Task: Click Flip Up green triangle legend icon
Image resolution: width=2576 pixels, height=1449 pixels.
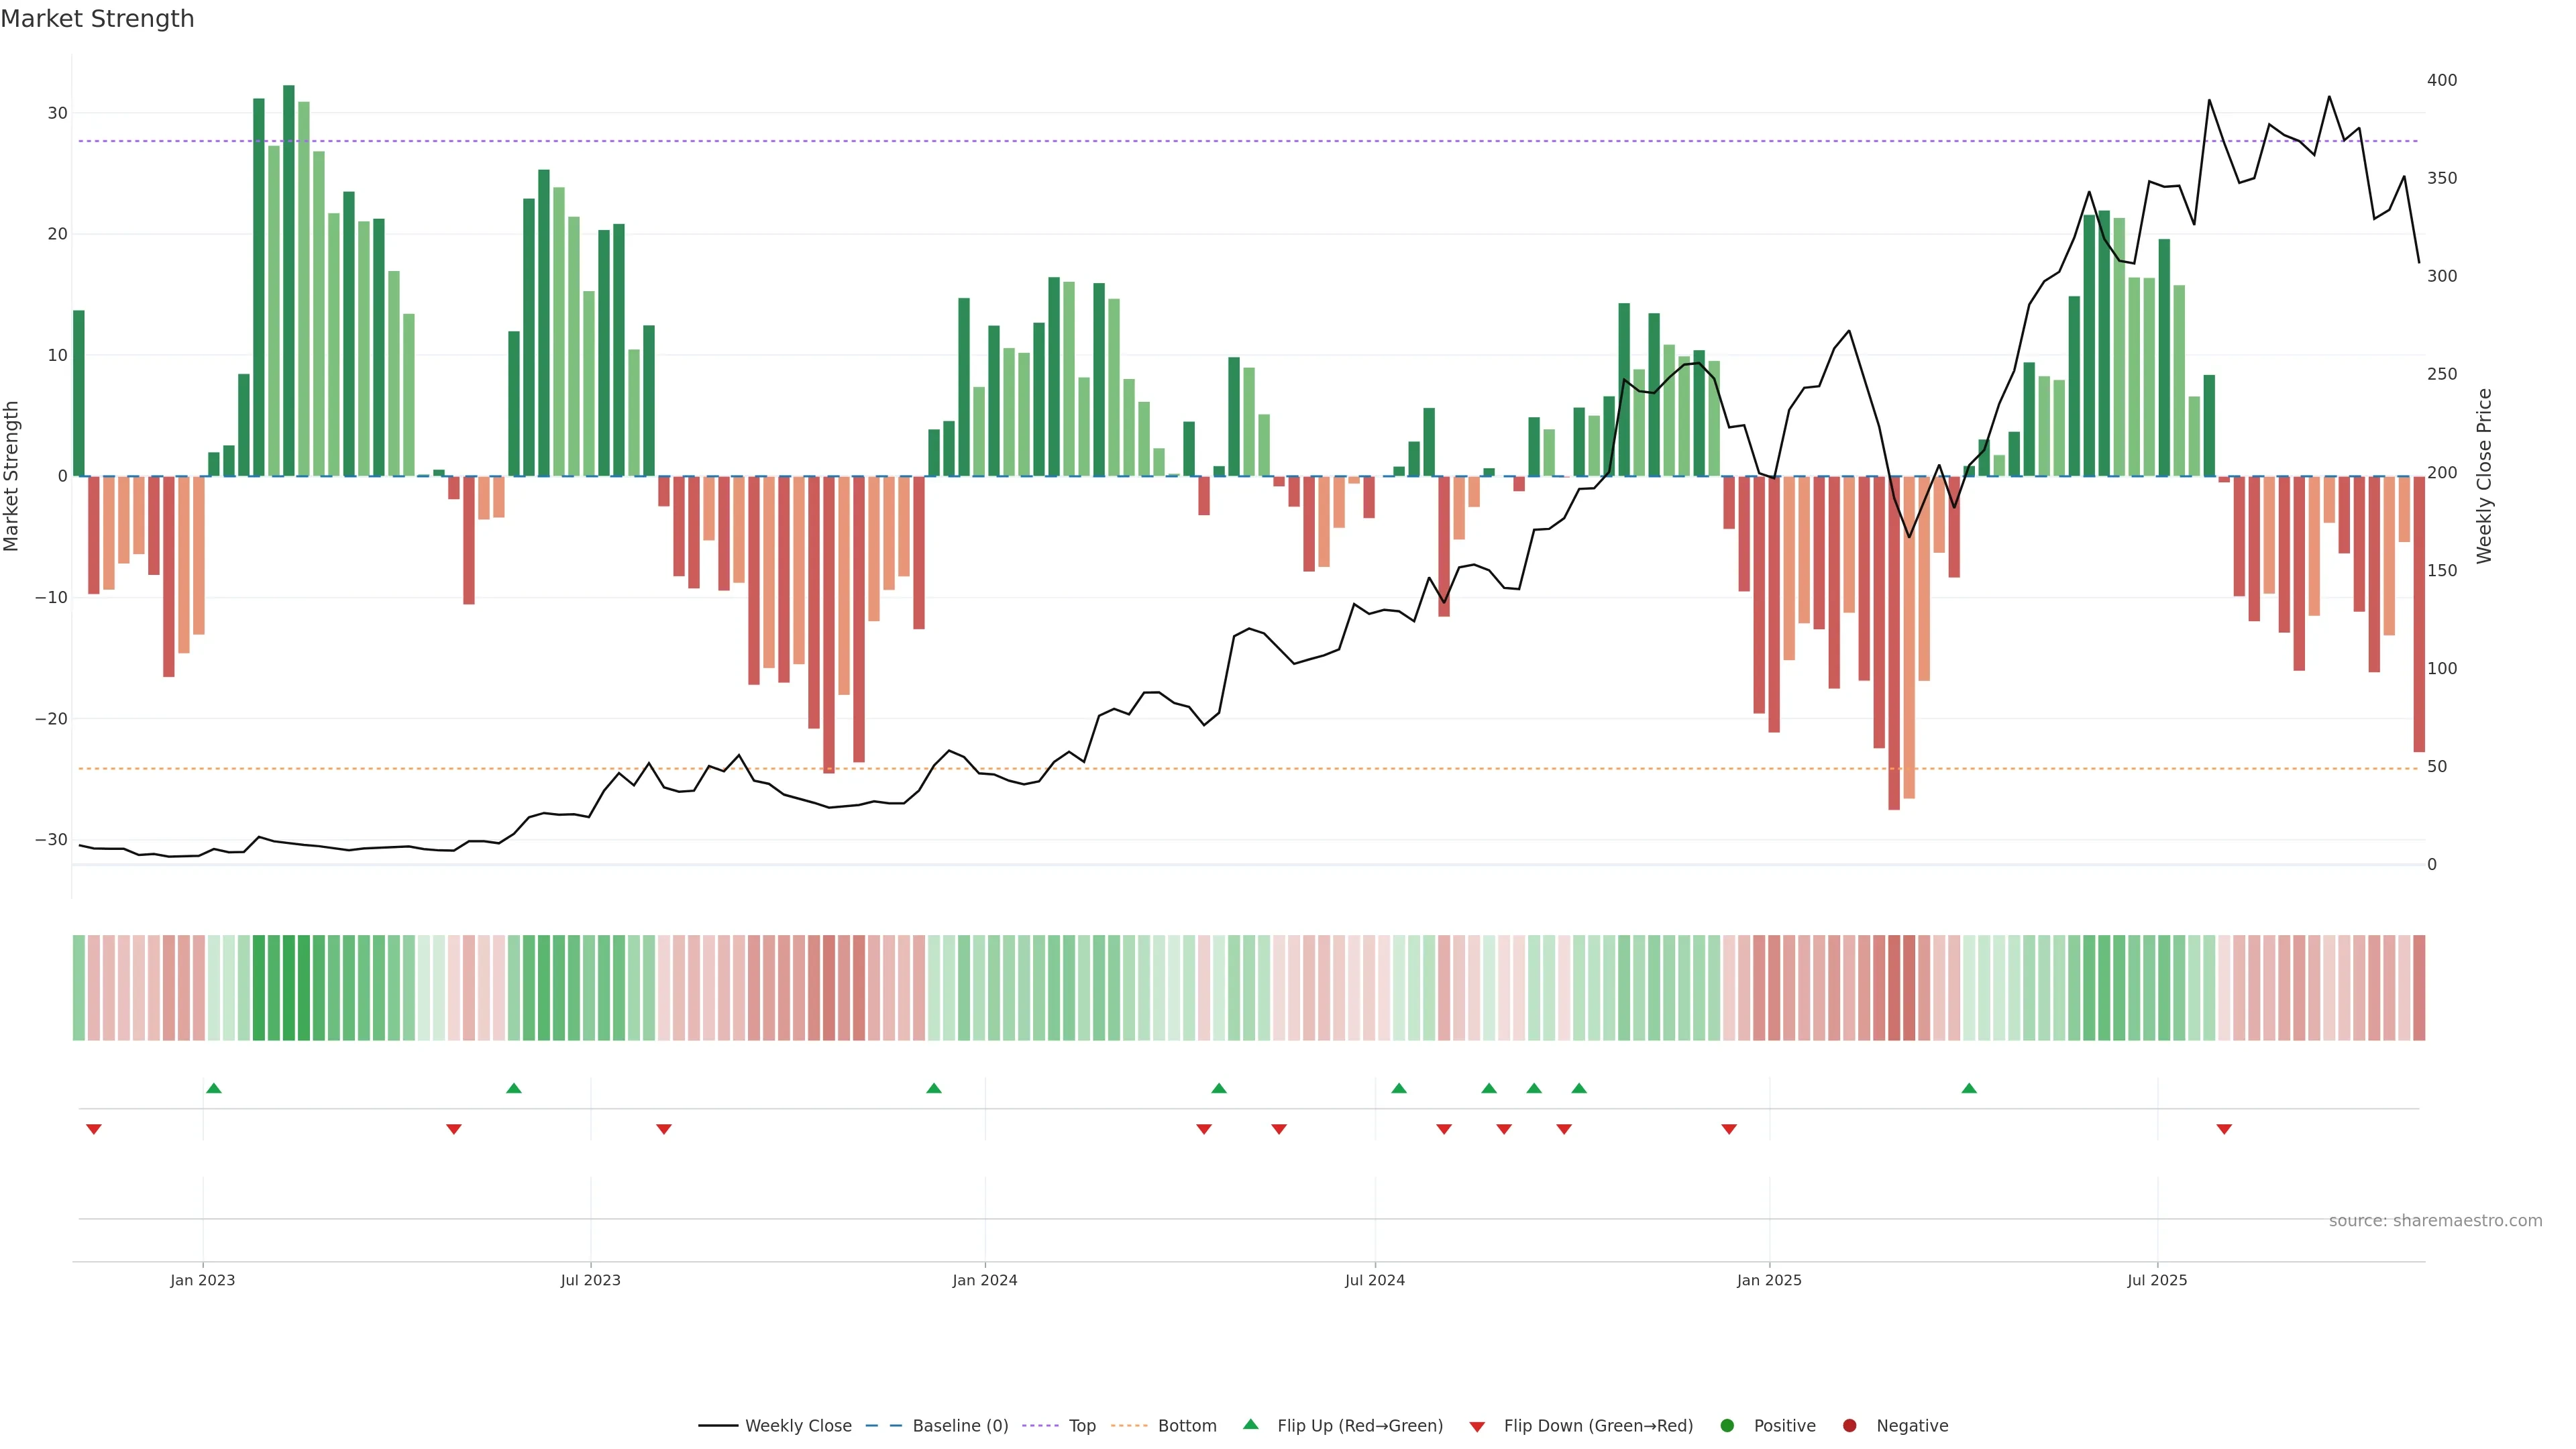Action: [x=1250, y=1424]
